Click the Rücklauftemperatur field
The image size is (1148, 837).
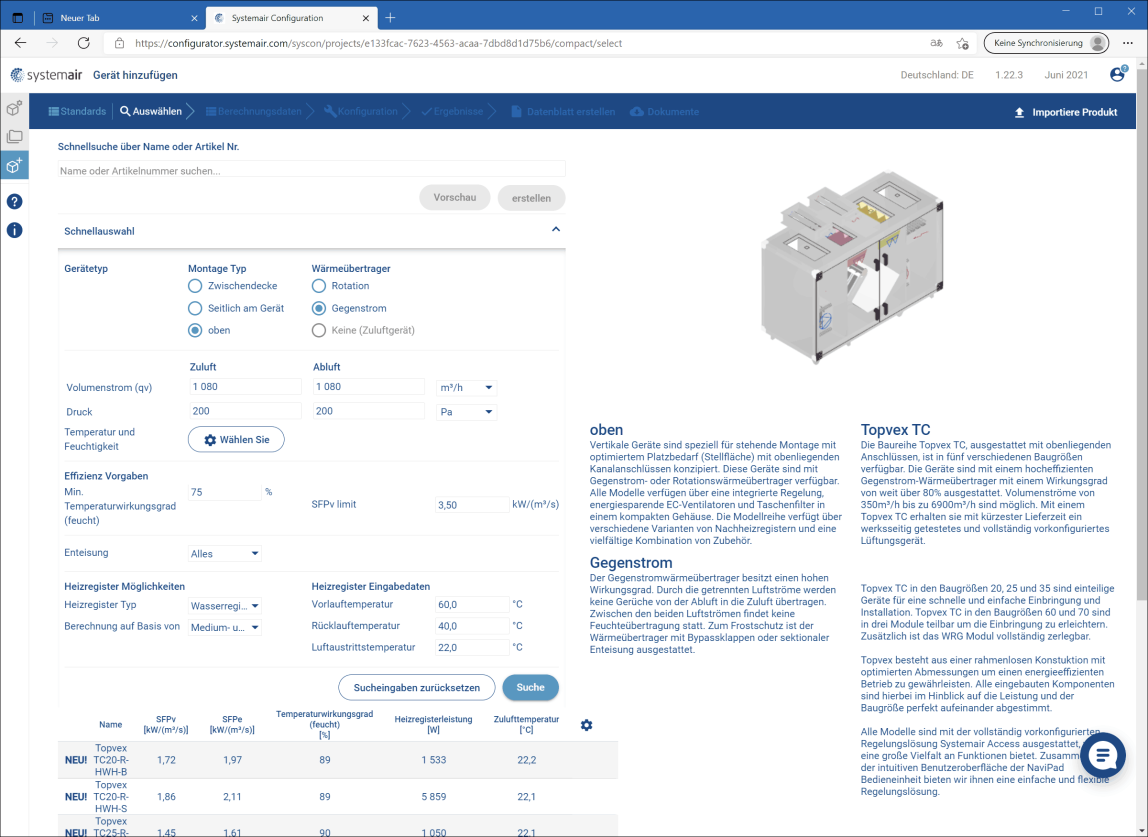[472, 626]
